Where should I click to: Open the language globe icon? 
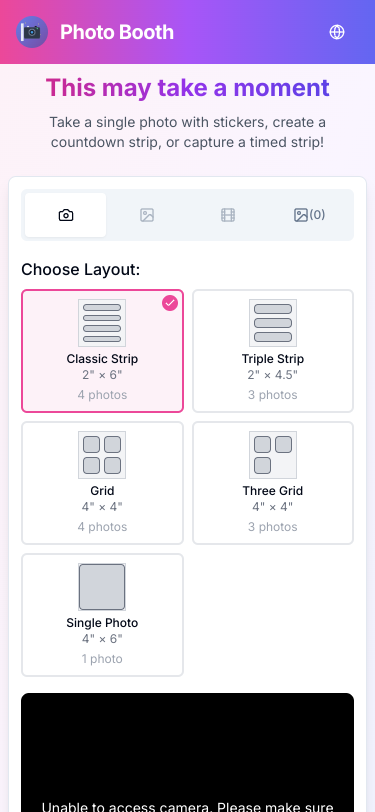(x=337, y=32)
